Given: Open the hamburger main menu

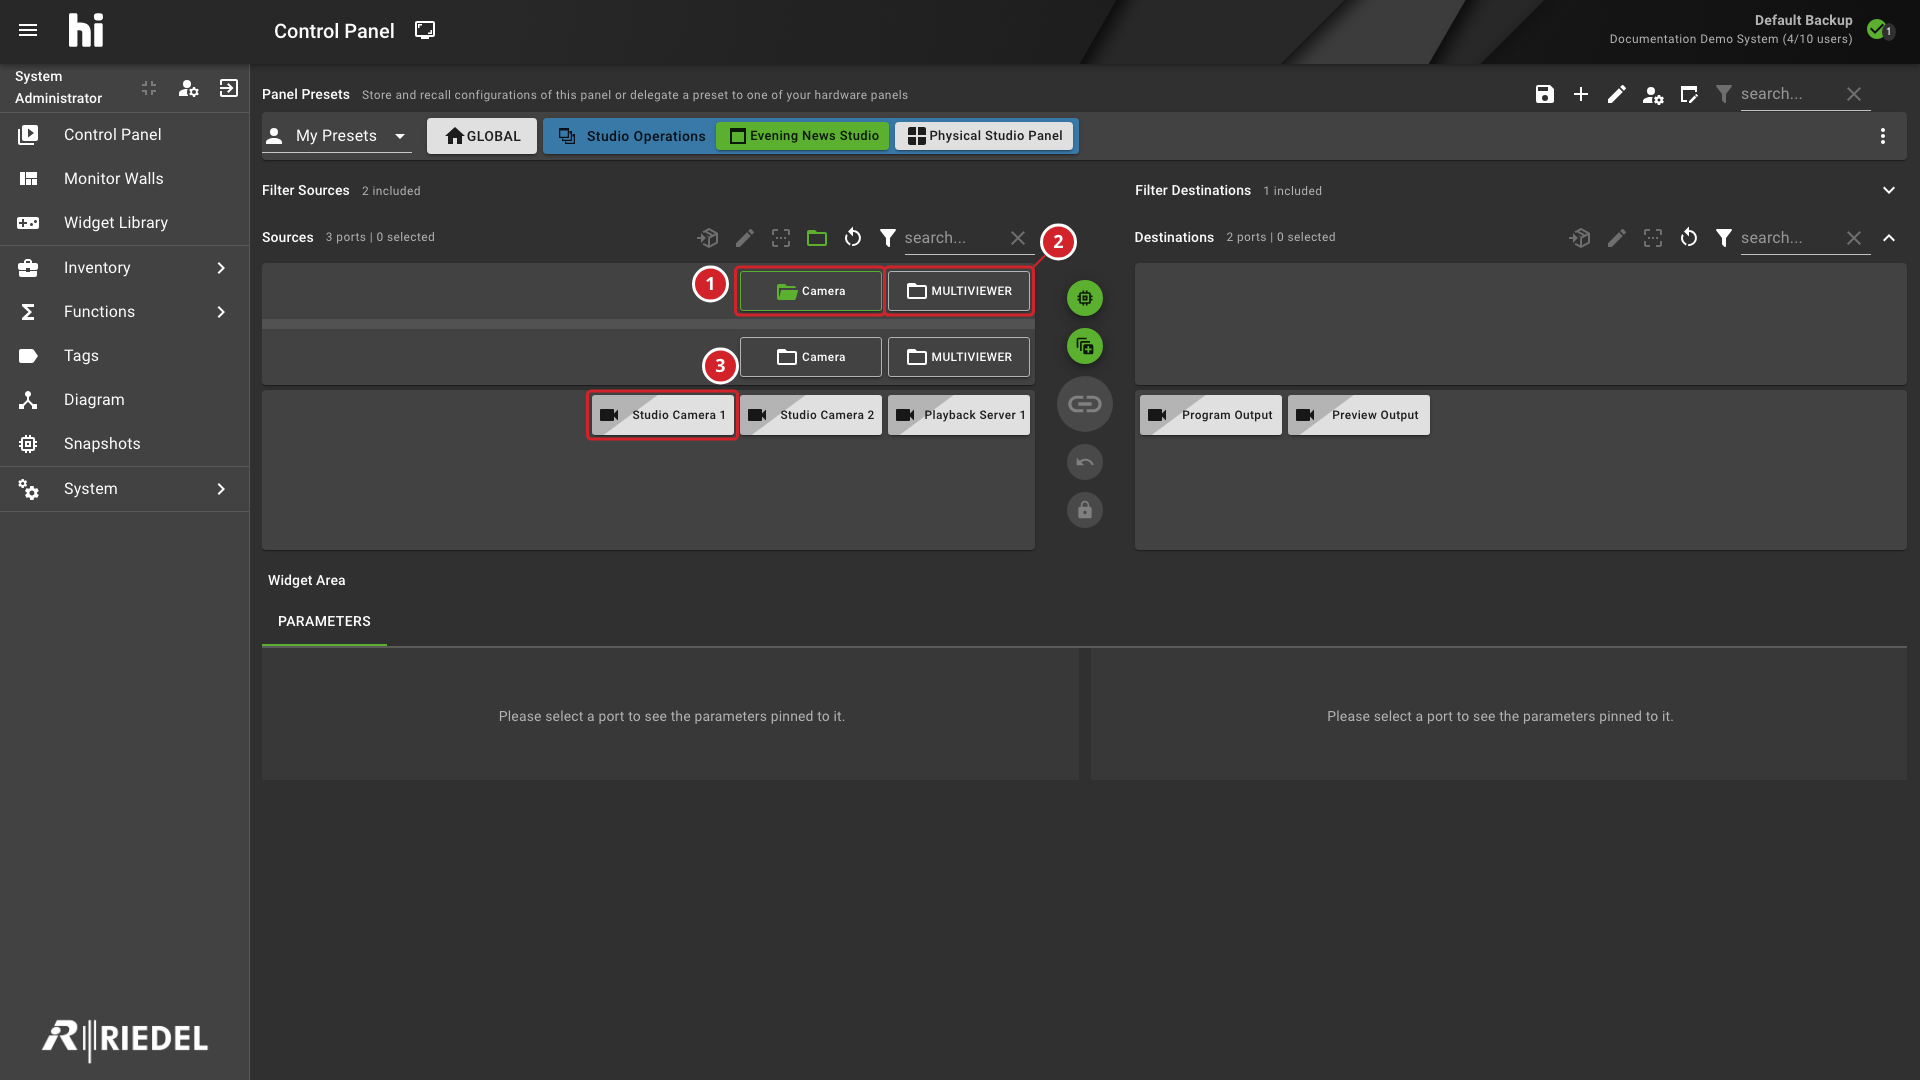Looking at the screenshot, I should [x=28, y=30].
